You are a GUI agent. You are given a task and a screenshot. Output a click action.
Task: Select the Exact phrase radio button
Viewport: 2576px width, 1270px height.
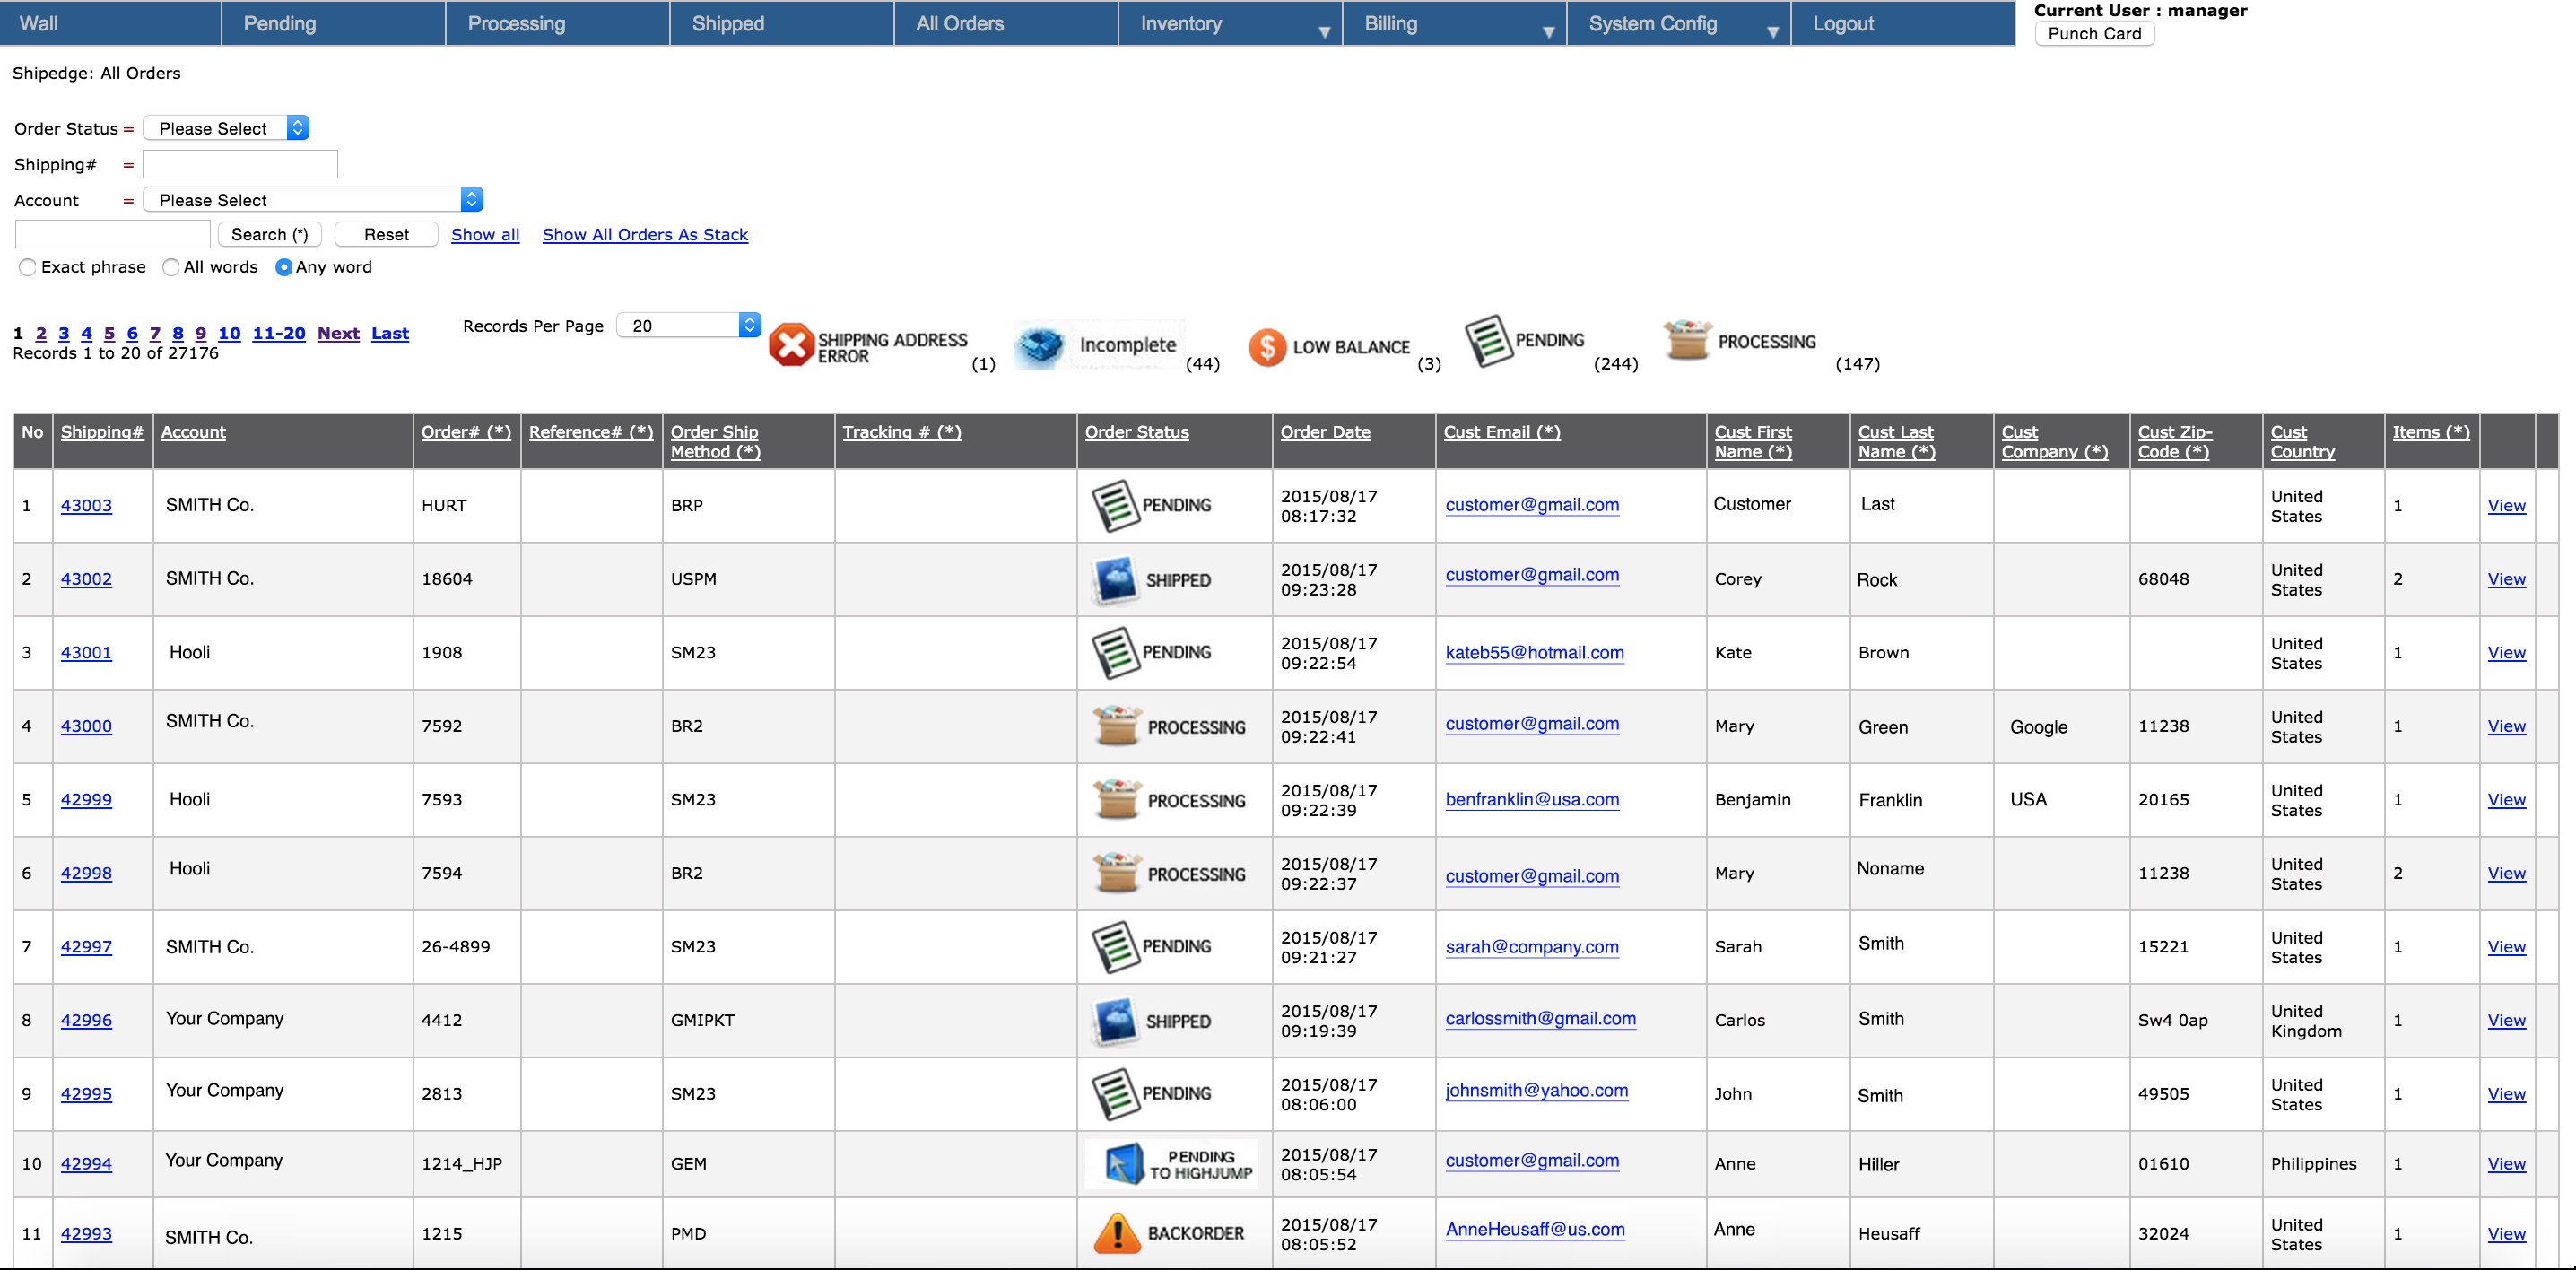[28, 267]
